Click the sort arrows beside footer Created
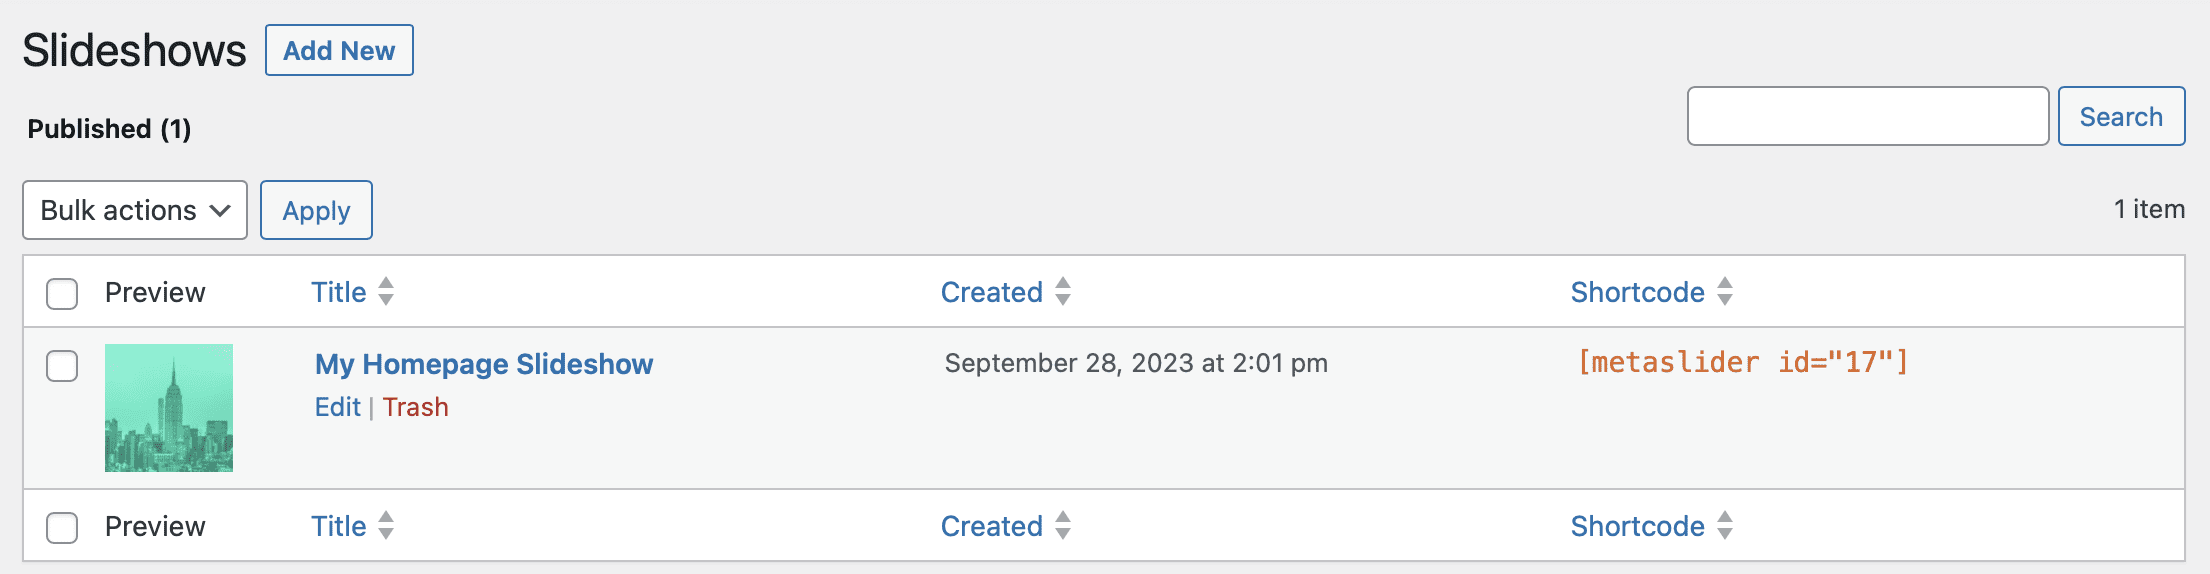2210x574 pixels. tap(1063, 526)
